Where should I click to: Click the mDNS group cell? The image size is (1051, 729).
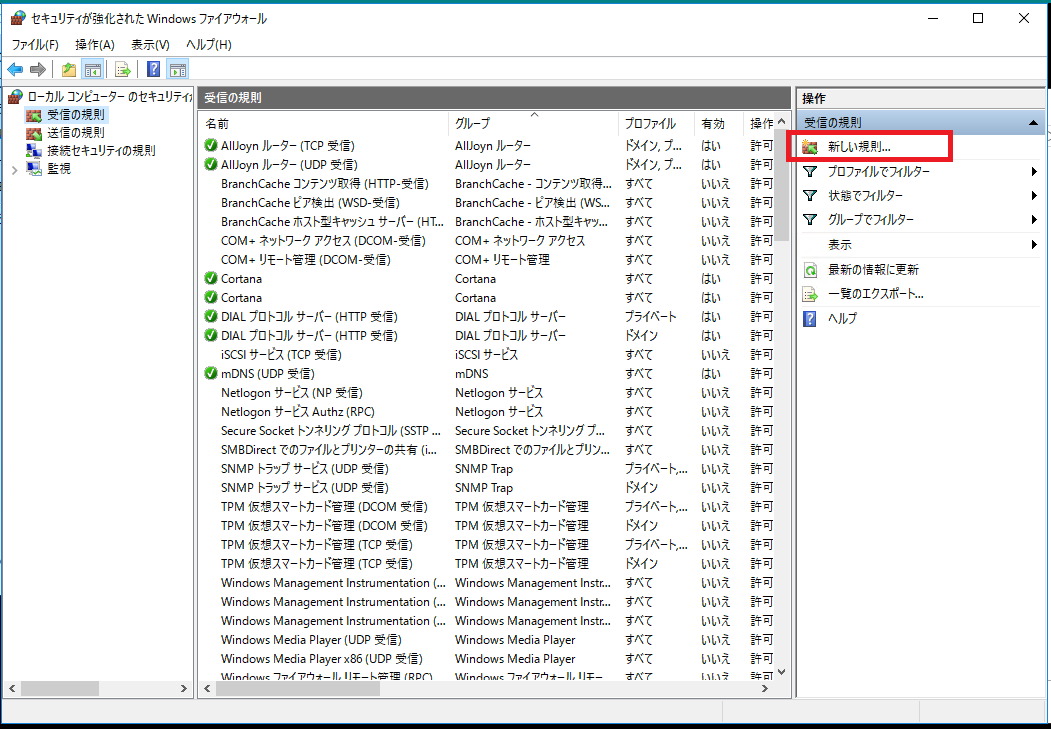[x=472, y=373]
